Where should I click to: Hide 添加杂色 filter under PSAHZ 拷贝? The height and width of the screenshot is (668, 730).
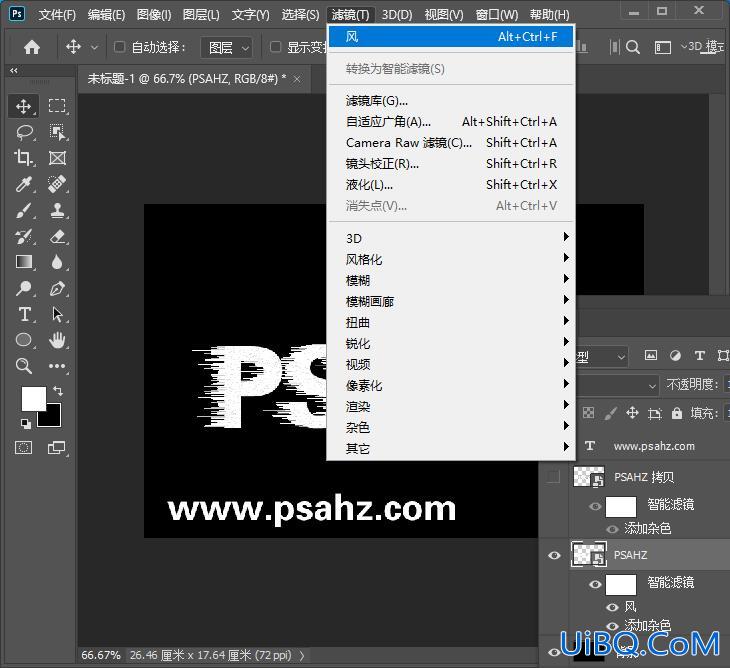[612, 529]
